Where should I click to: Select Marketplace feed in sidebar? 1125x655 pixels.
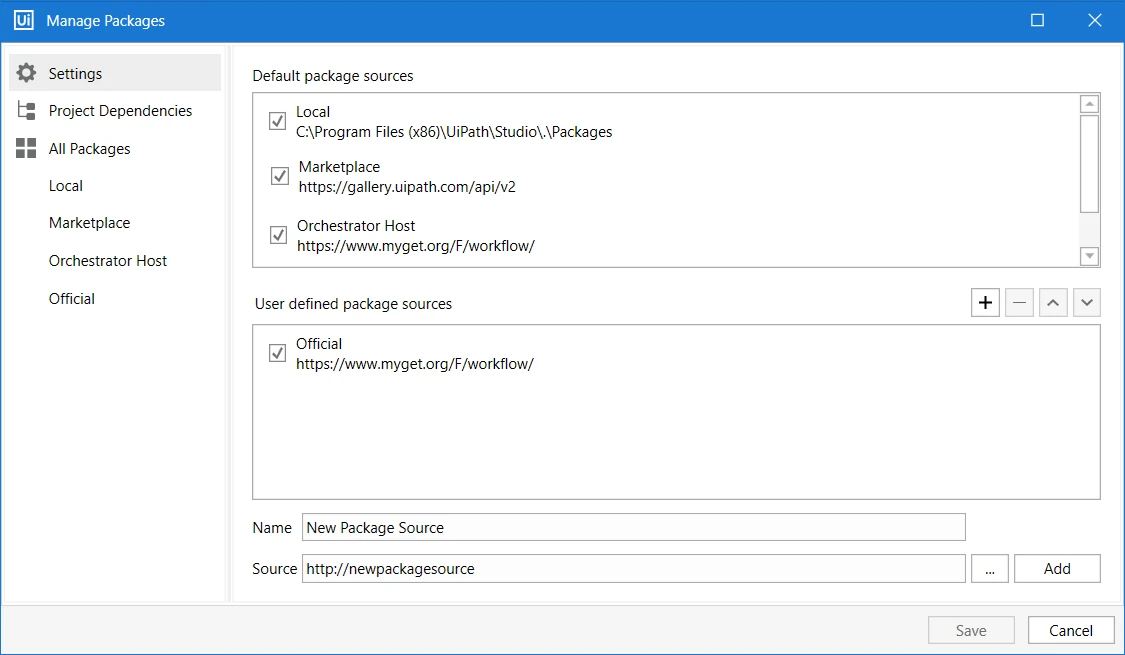(90, 223)
